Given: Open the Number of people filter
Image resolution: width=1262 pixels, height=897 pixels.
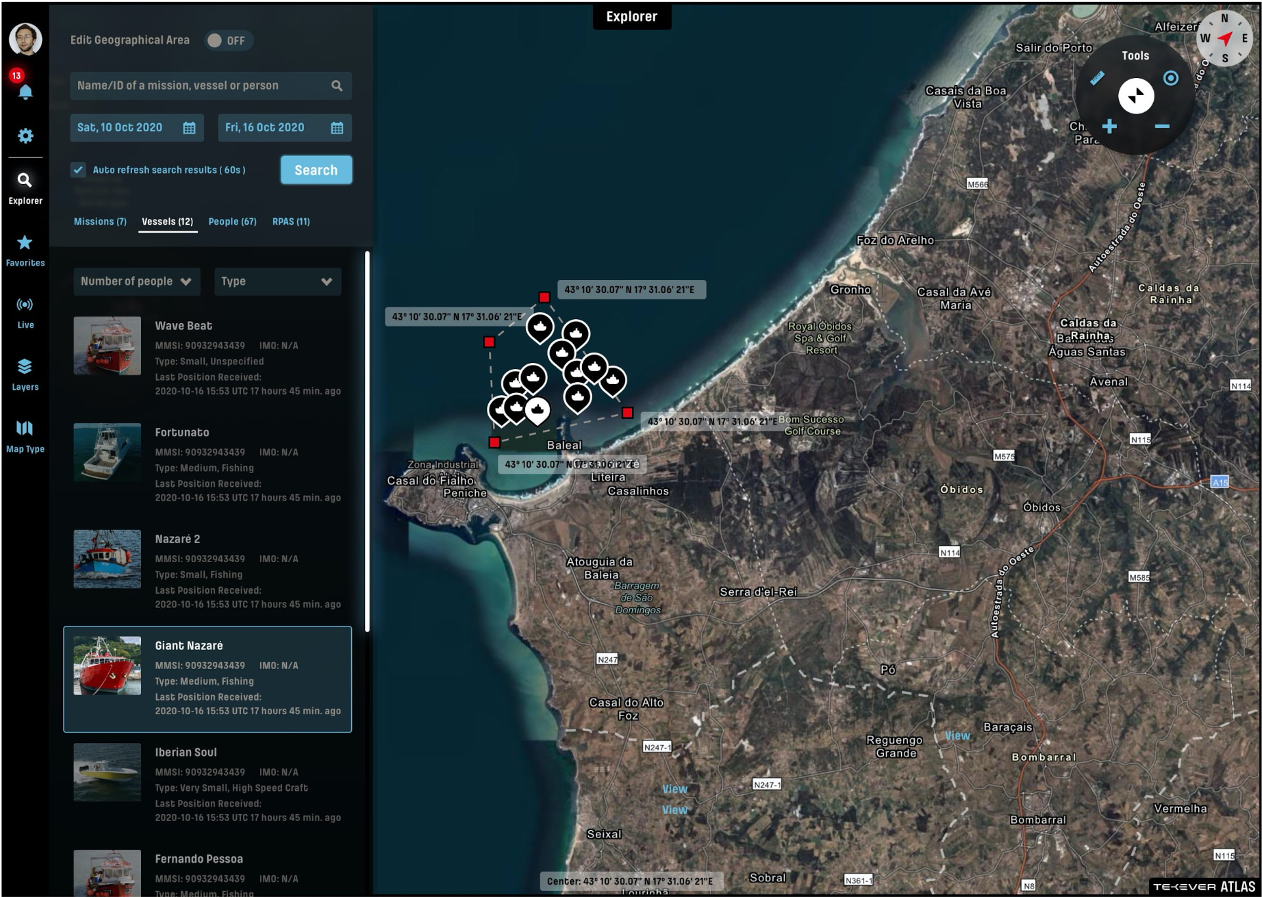Looking at the screenshot, I should click(x=136, y=281).
